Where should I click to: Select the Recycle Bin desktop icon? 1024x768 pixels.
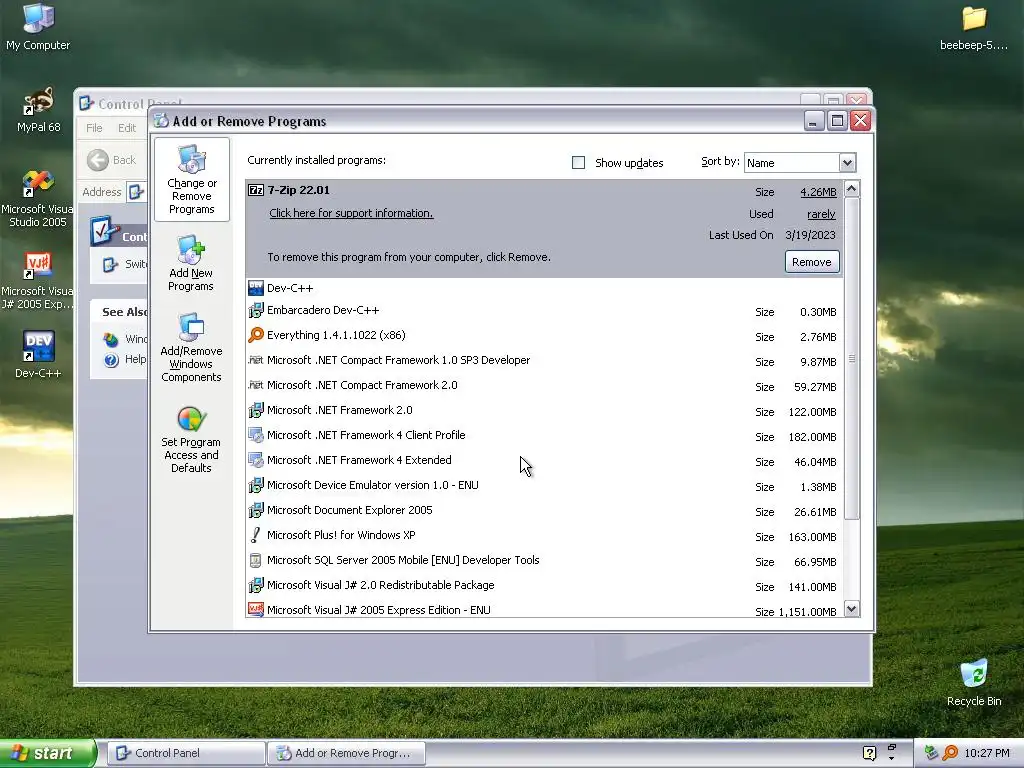[974, 683]
